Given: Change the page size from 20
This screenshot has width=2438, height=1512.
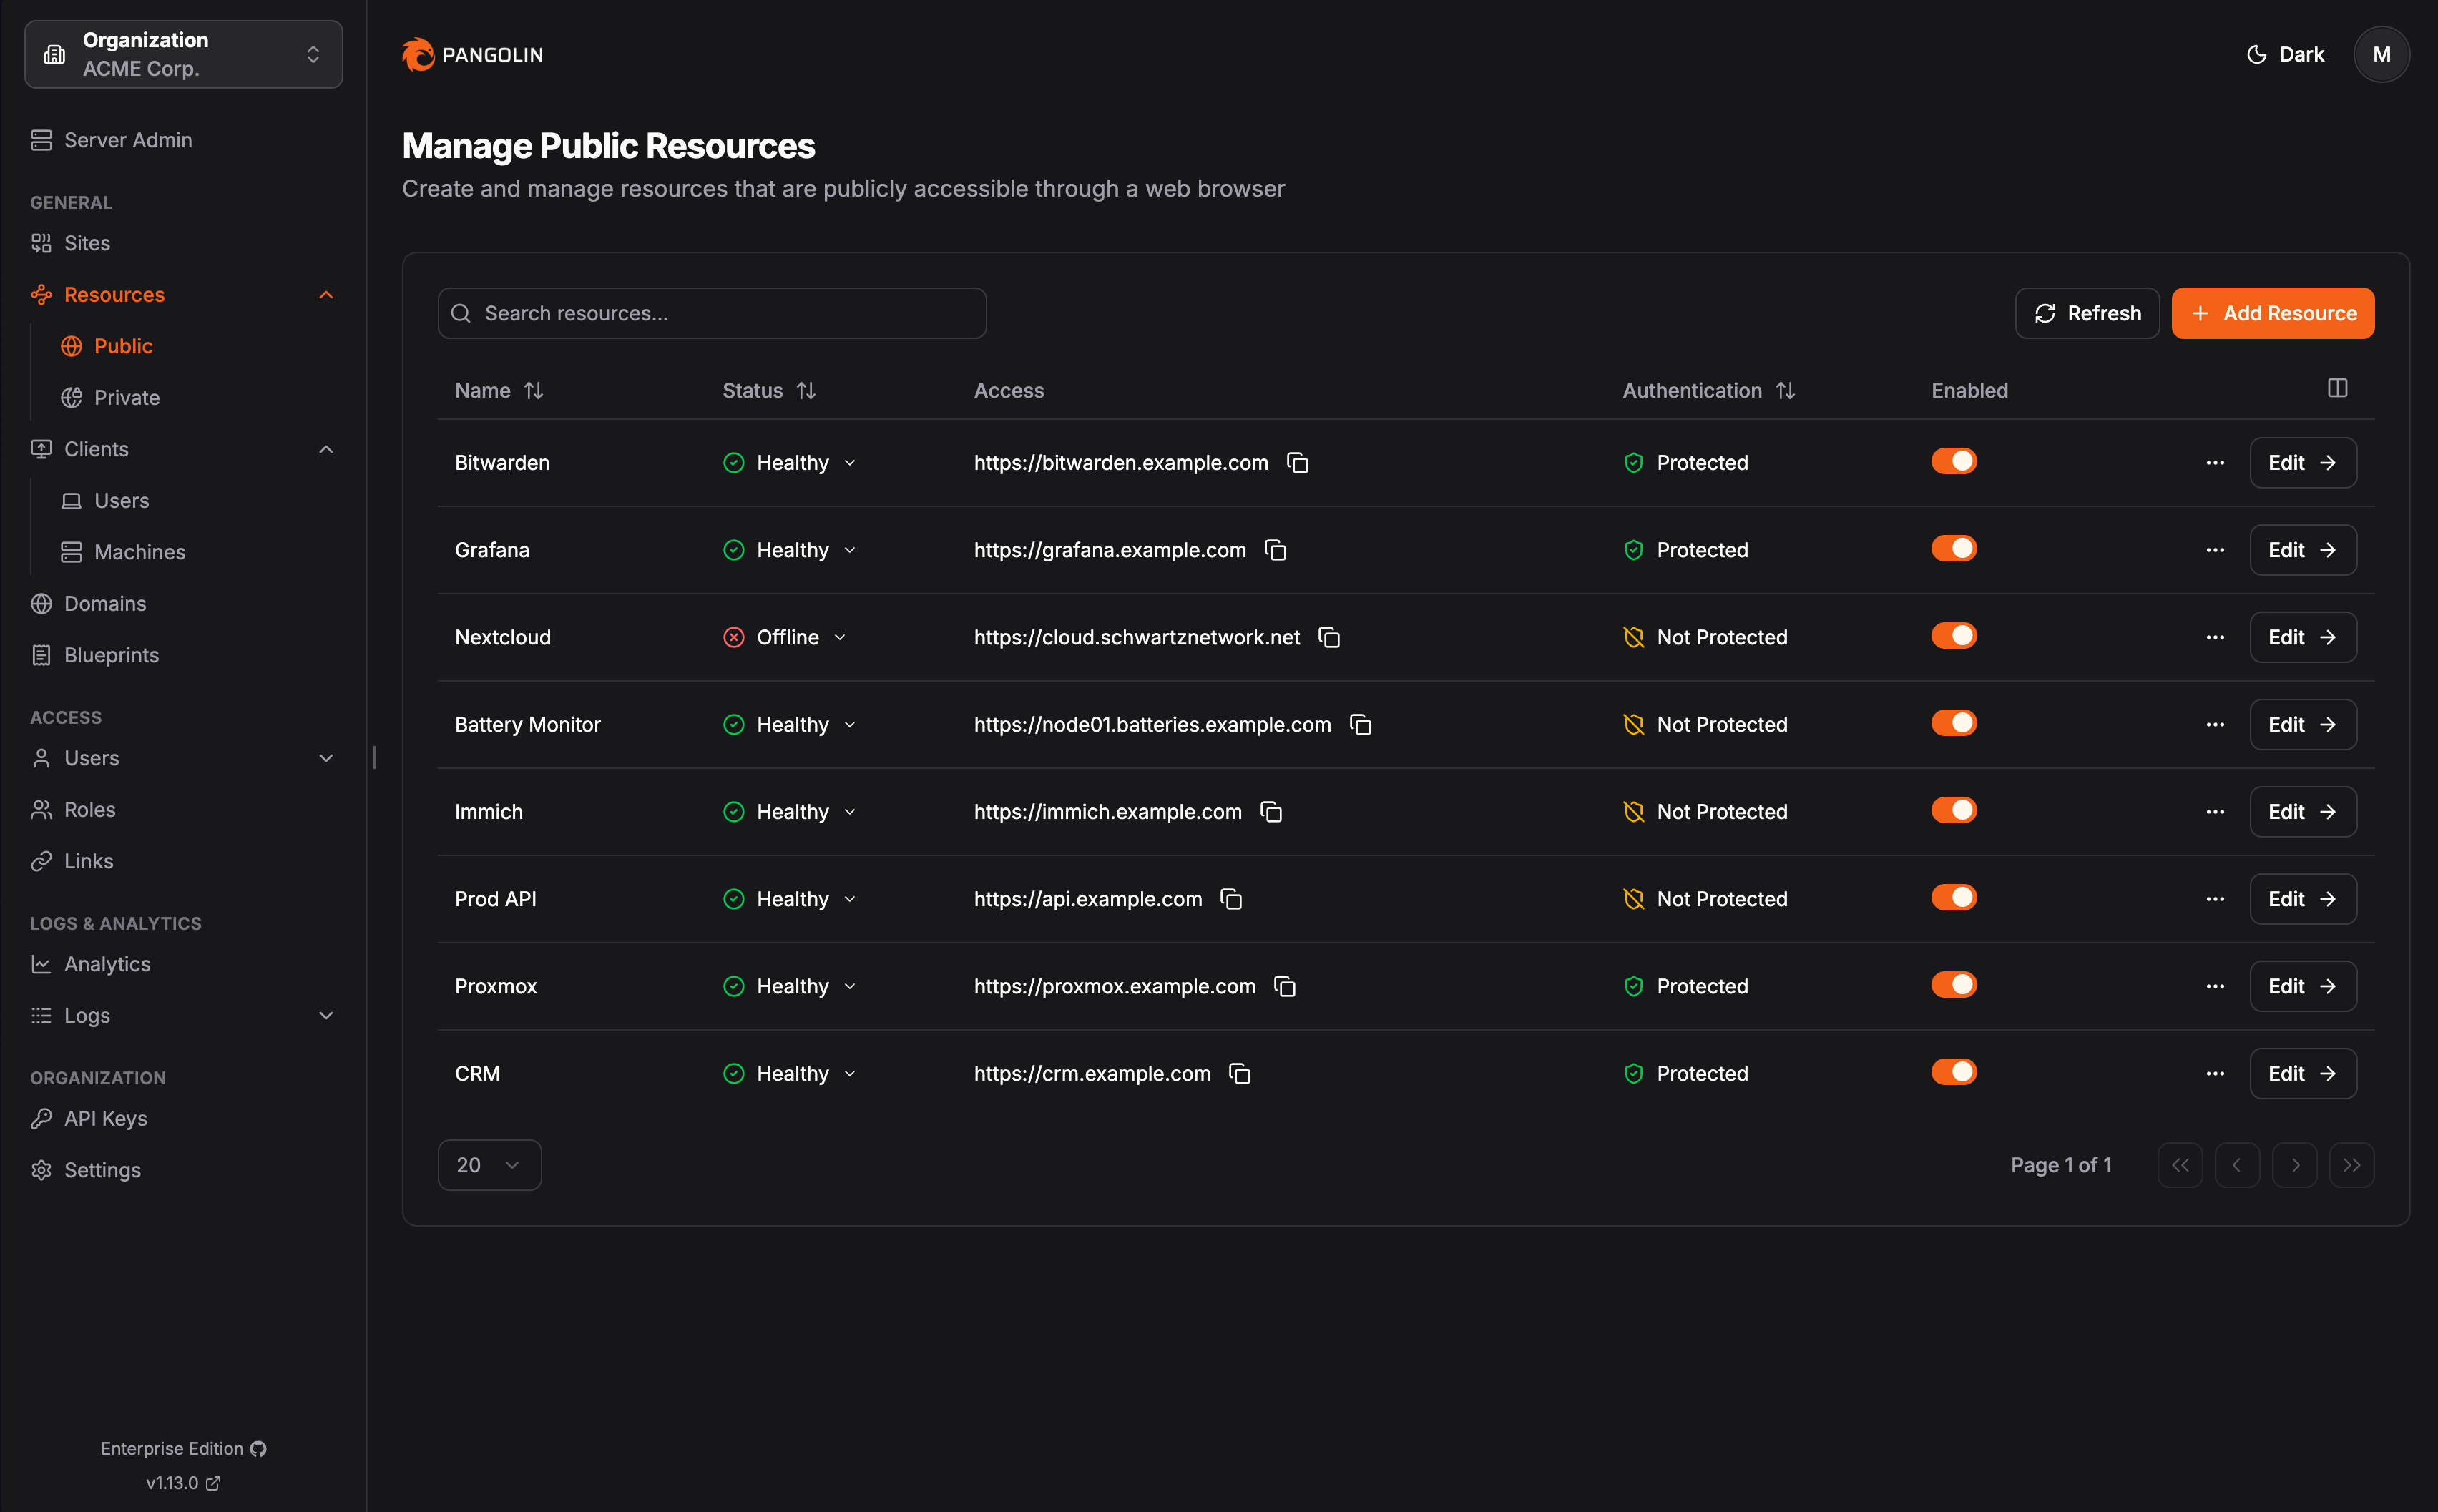Looking at the screenshot, I should [489, 1164].
